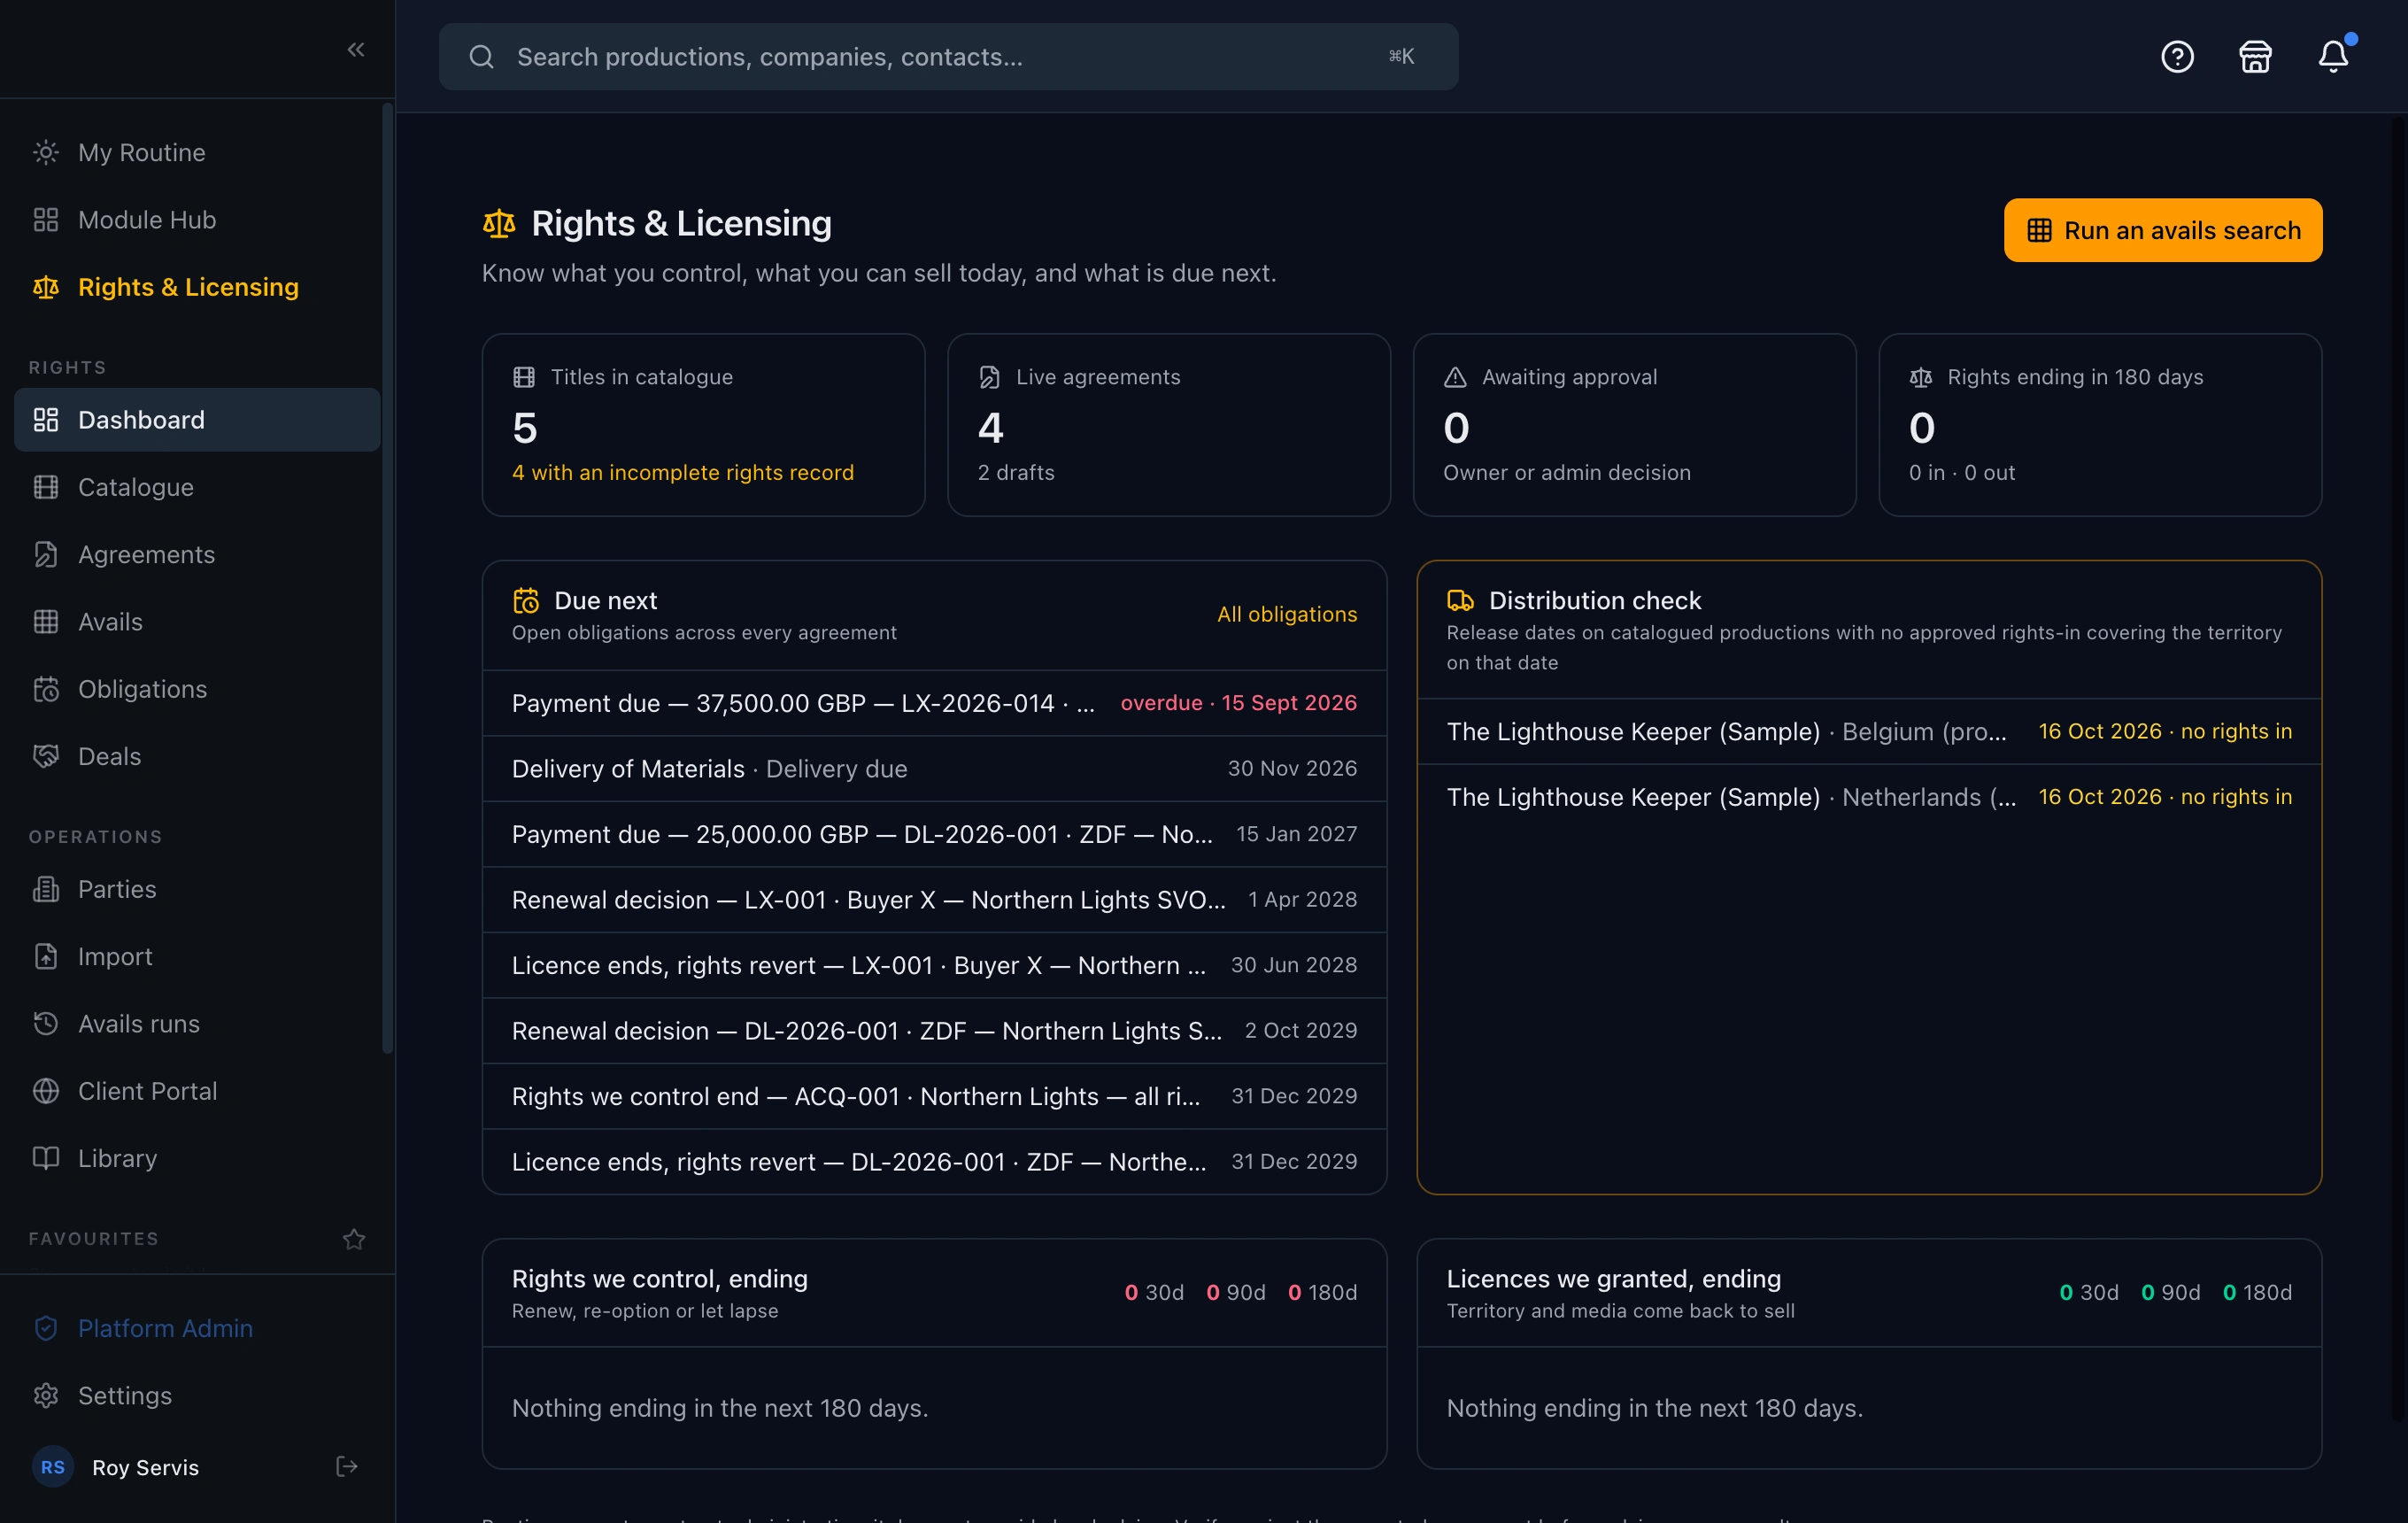The width and height of the screenshot is (2408, 1523).
Task: Open the Deals page
Action: pyautogui.click(x=197, y=756)
